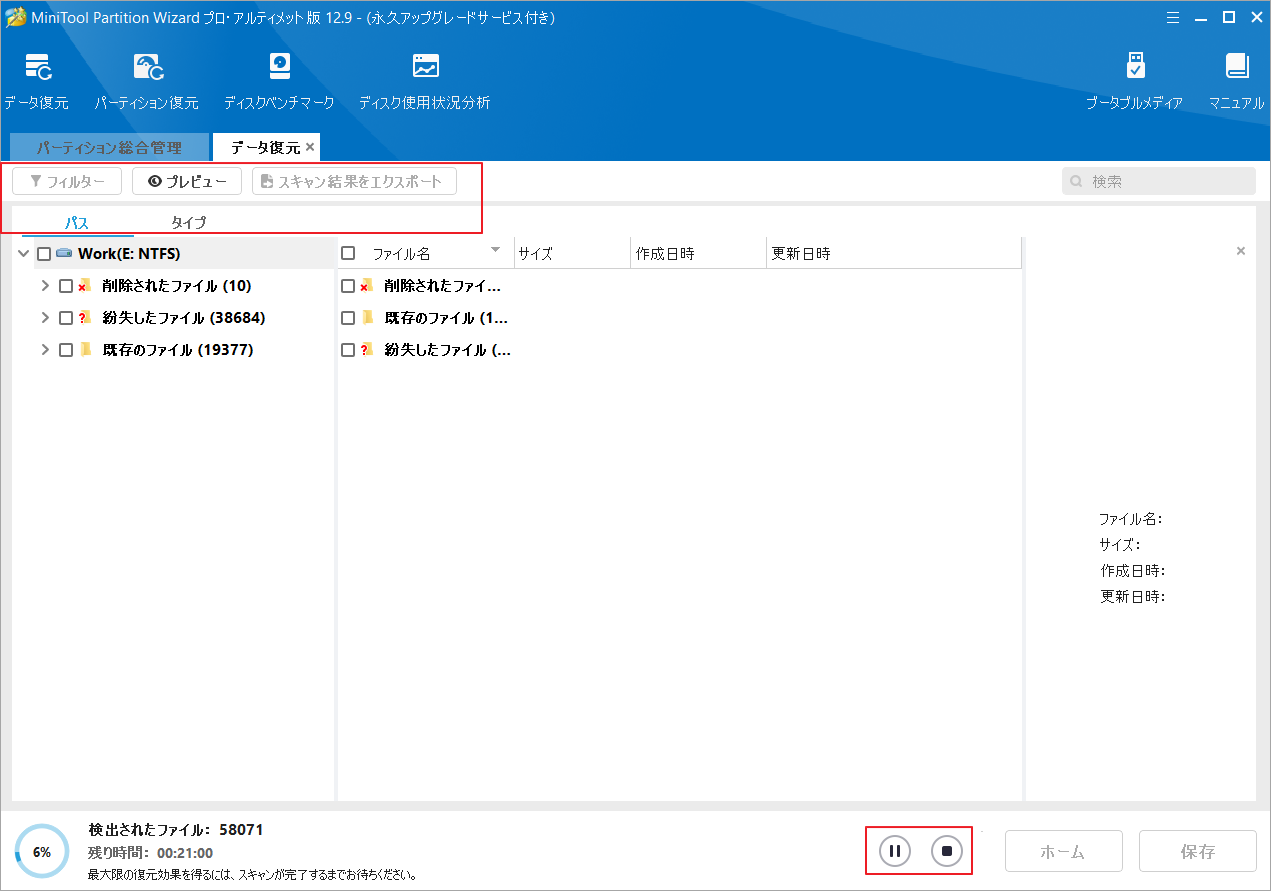Open the データ復元 (Data Recovery) toolbar icon
Screen dimensions: 1271x891
37,68
